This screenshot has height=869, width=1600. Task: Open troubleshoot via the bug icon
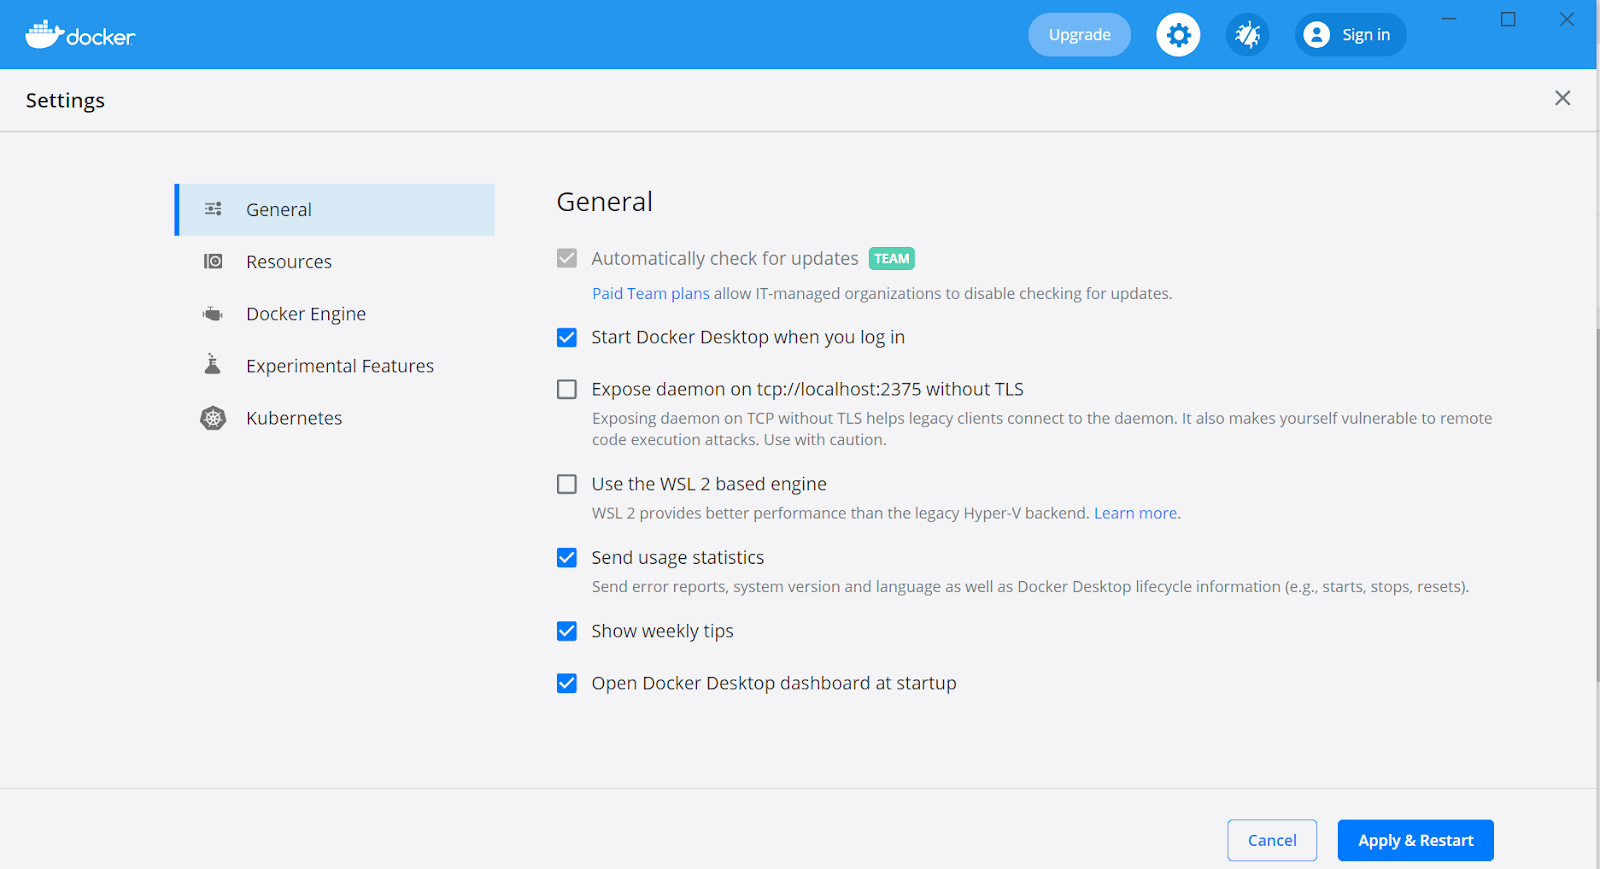1247,35
